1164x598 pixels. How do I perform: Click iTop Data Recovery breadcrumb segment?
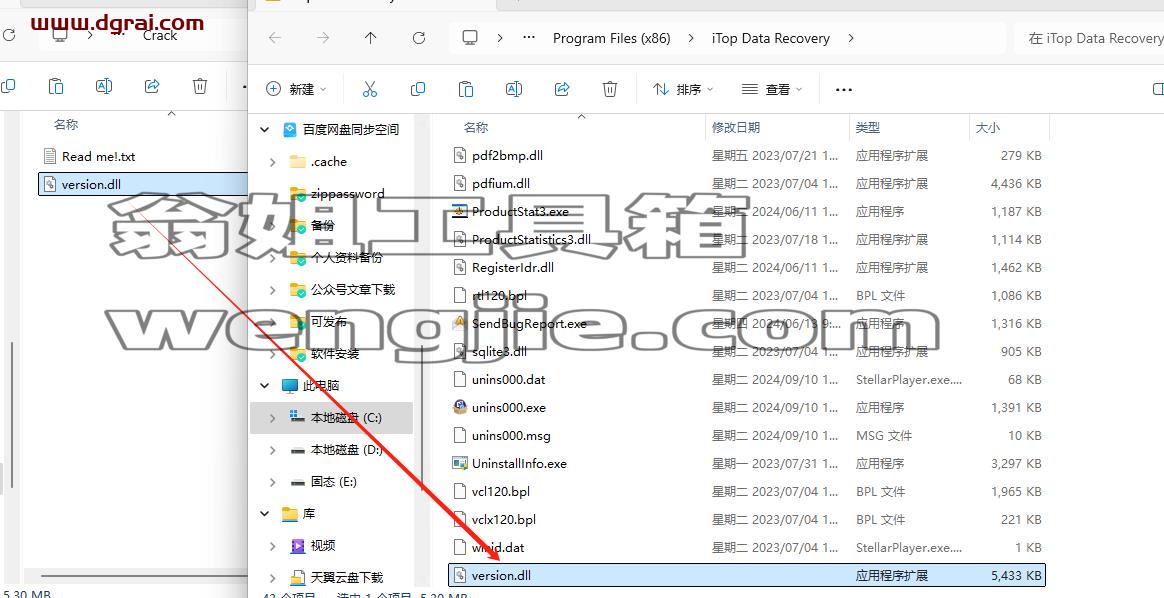771,38
